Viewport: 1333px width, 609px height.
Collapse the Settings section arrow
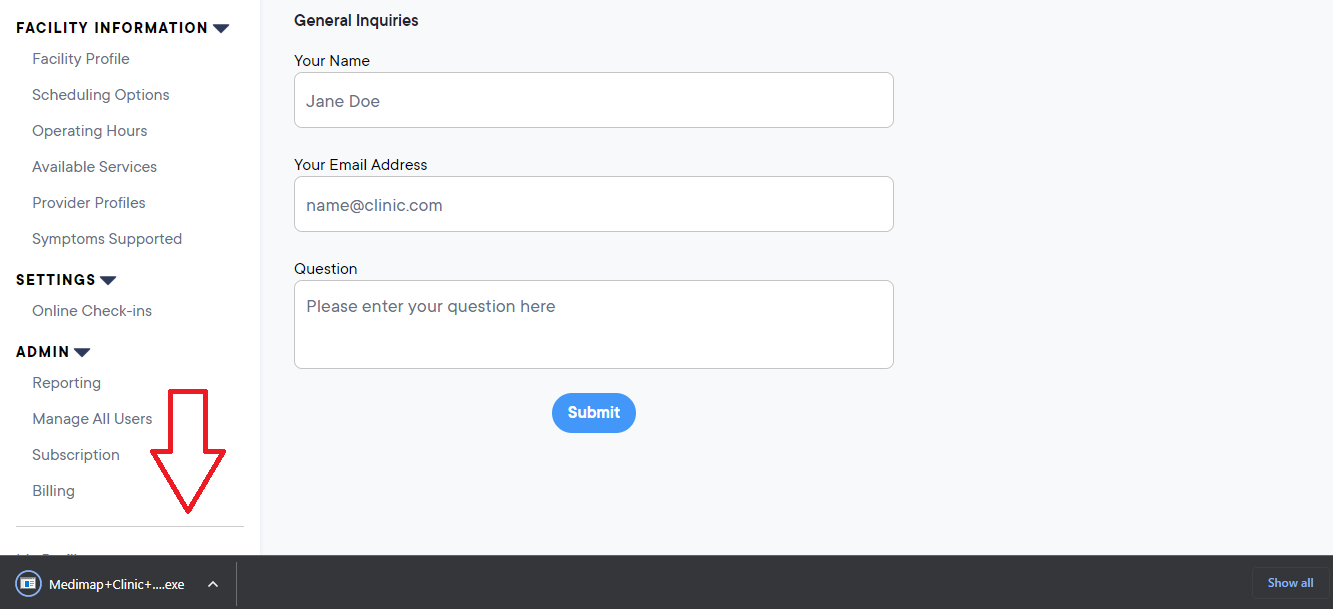(108, 280)
